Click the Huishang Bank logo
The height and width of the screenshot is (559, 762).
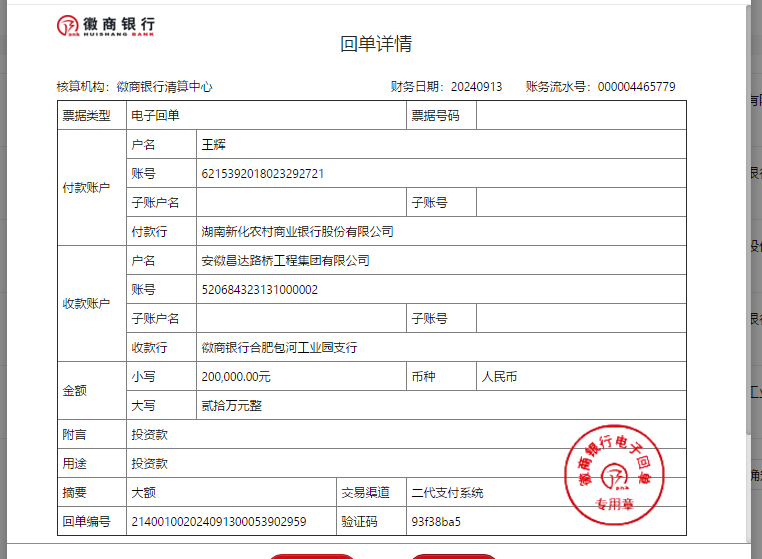(105, 25)
